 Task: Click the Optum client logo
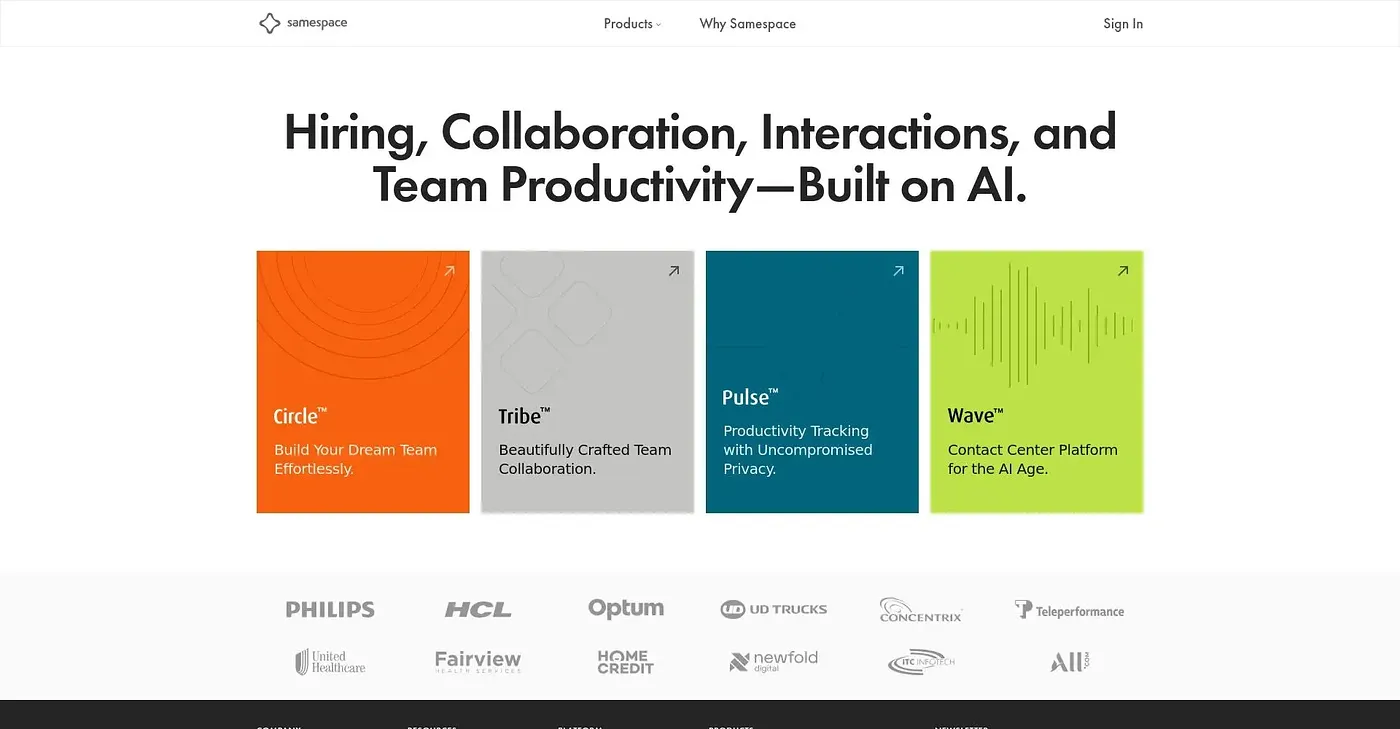(x=626, y=608)
